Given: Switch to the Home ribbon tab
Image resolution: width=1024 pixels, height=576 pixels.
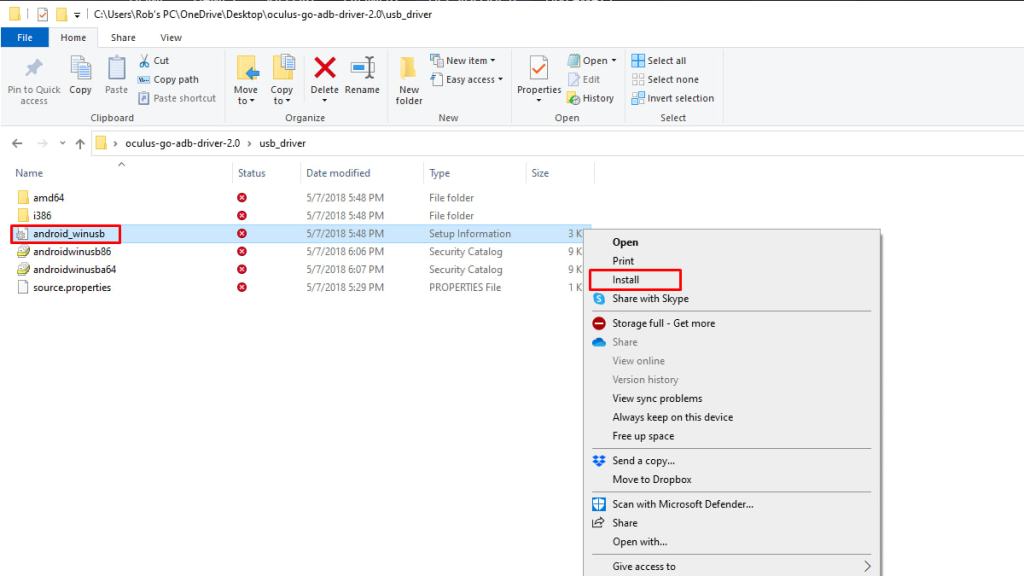Looking at the screenshot, I should [73, 38].
